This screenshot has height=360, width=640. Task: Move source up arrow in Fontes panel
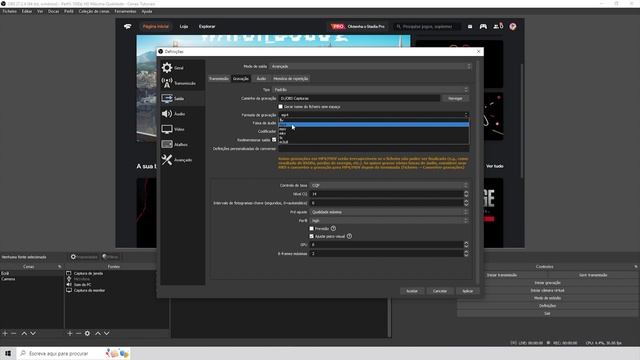(98, 333)
